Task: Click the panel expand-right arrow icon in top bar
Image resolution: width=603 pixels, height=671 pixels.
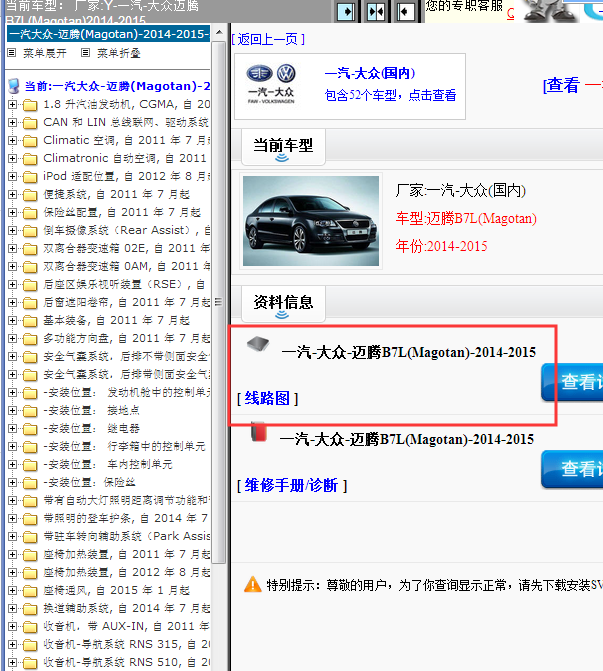Action: 346,11
